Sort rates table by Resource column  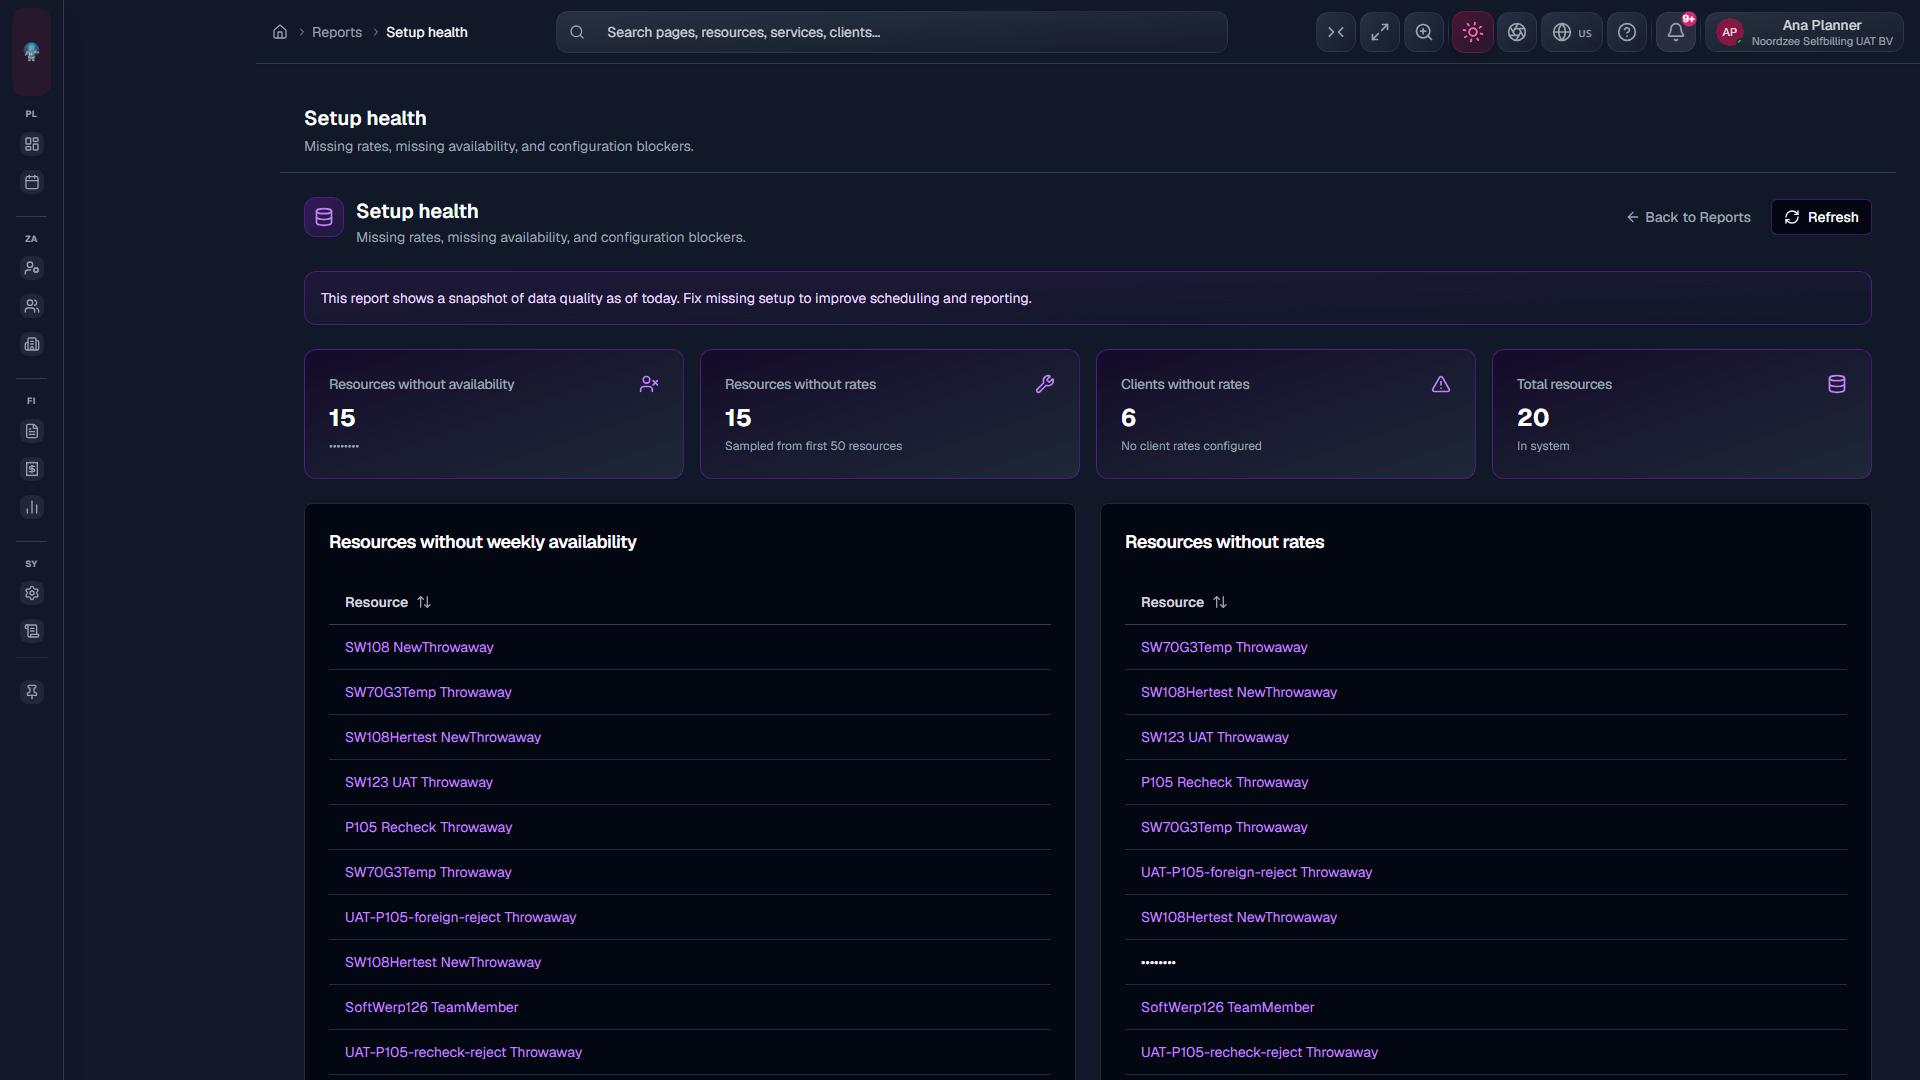click(1184, 602)
